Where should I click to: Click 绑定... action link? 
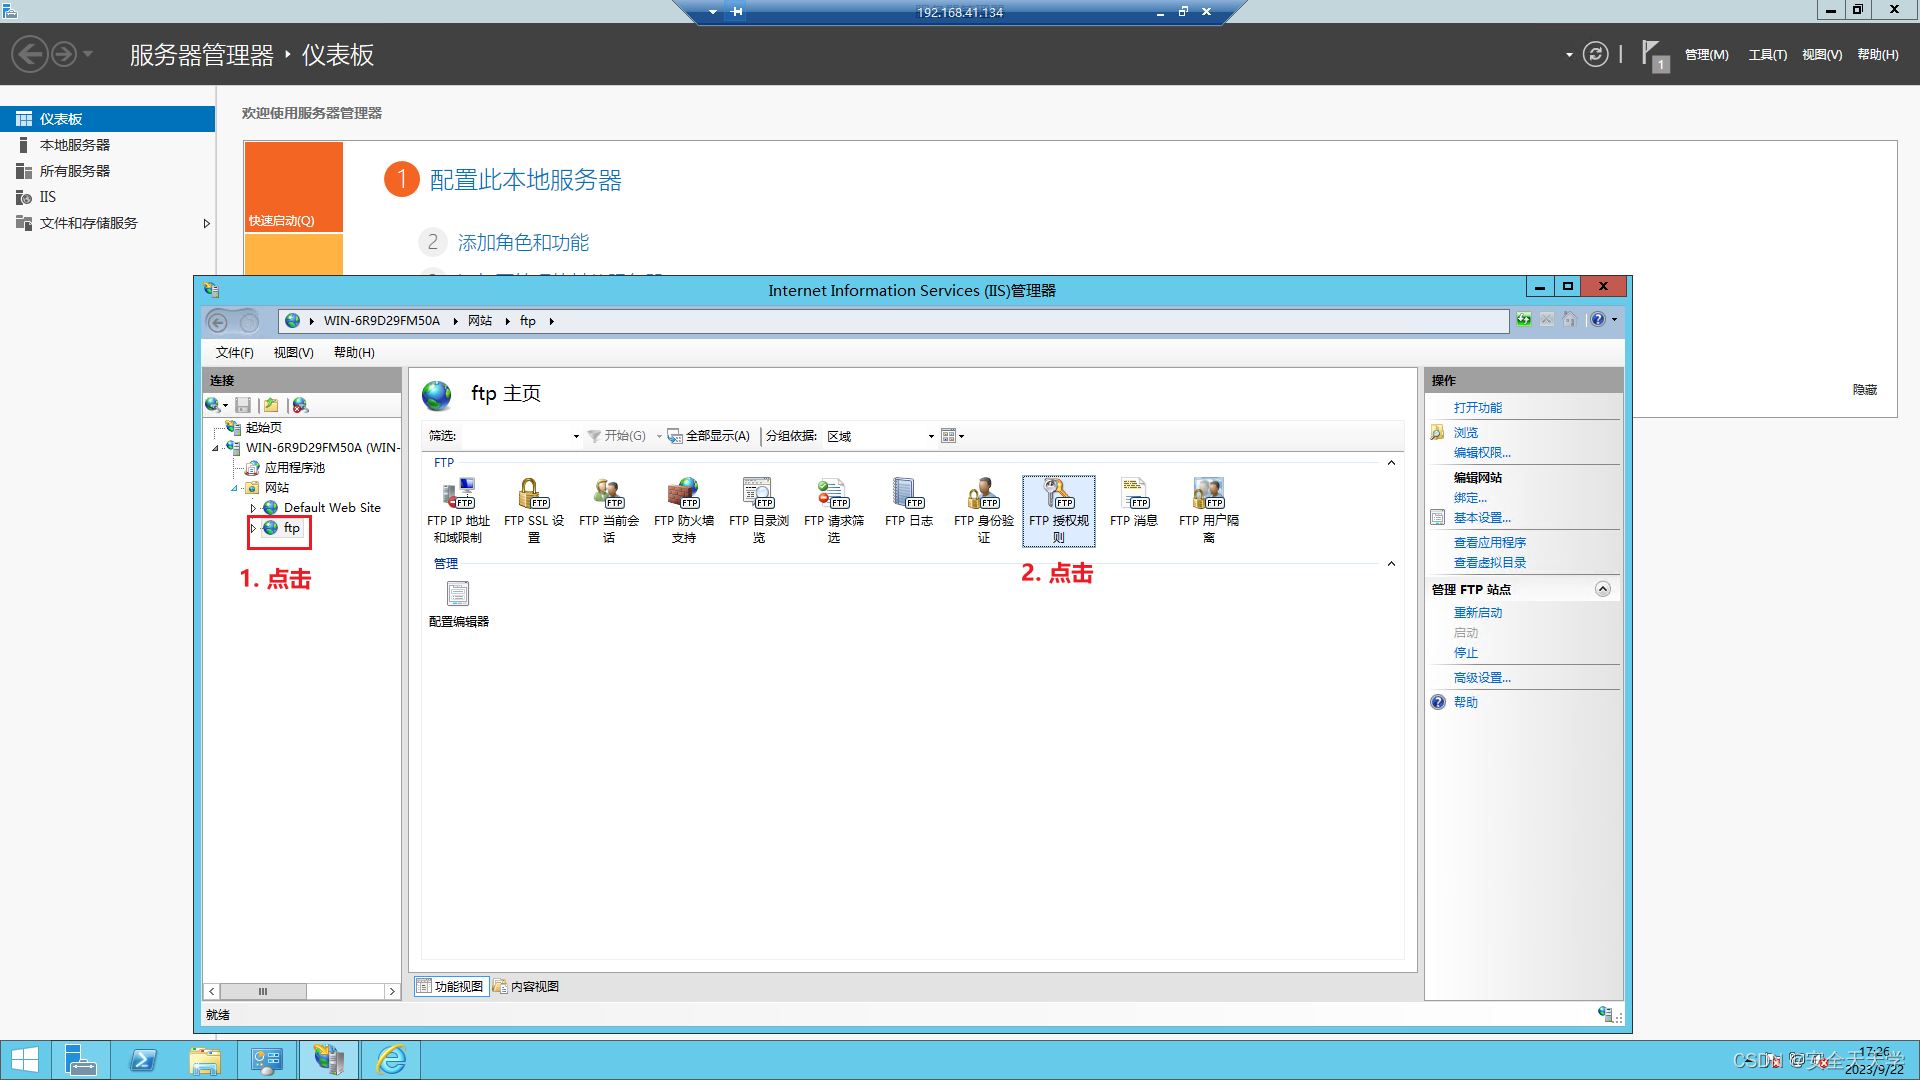coord(1470,498)
